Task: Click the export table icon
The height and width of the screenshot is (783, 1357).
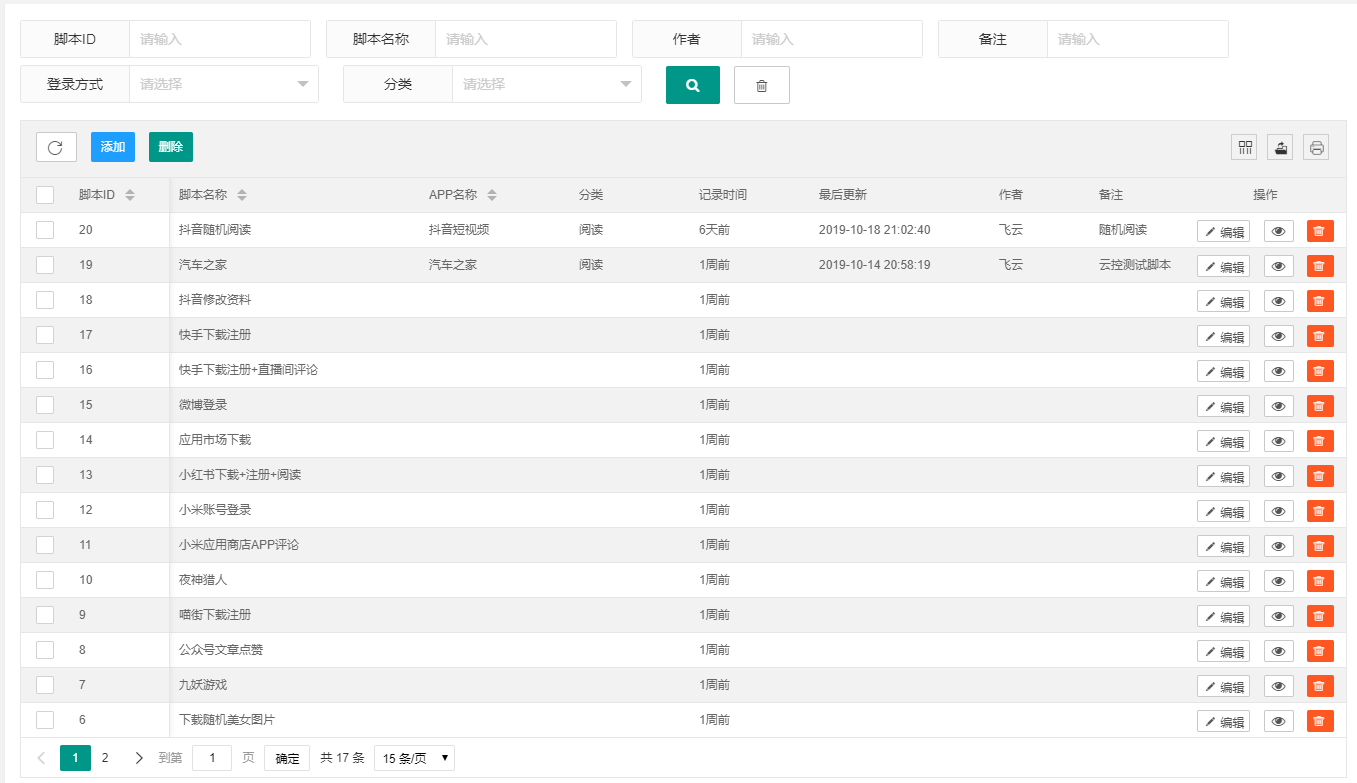Action: click(1281, 147)
